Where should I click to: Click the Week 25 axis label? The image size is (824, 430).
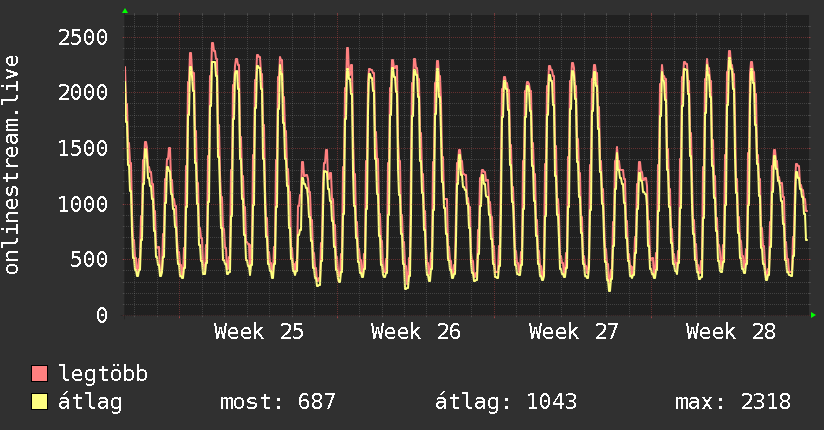coord(259,332)
